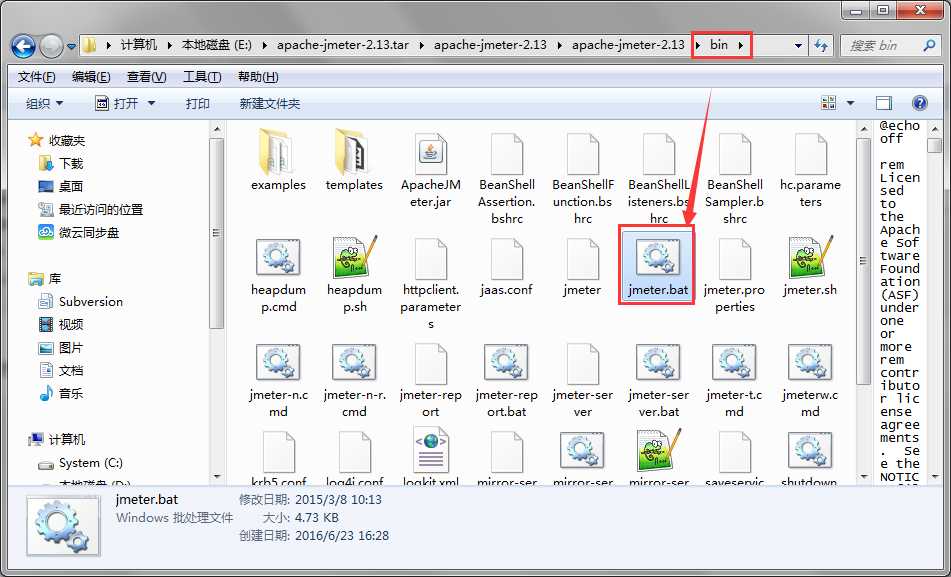Viewport: 951px width, 577px height.
Task: Select jaas.conf file
Action: [506, 267]
